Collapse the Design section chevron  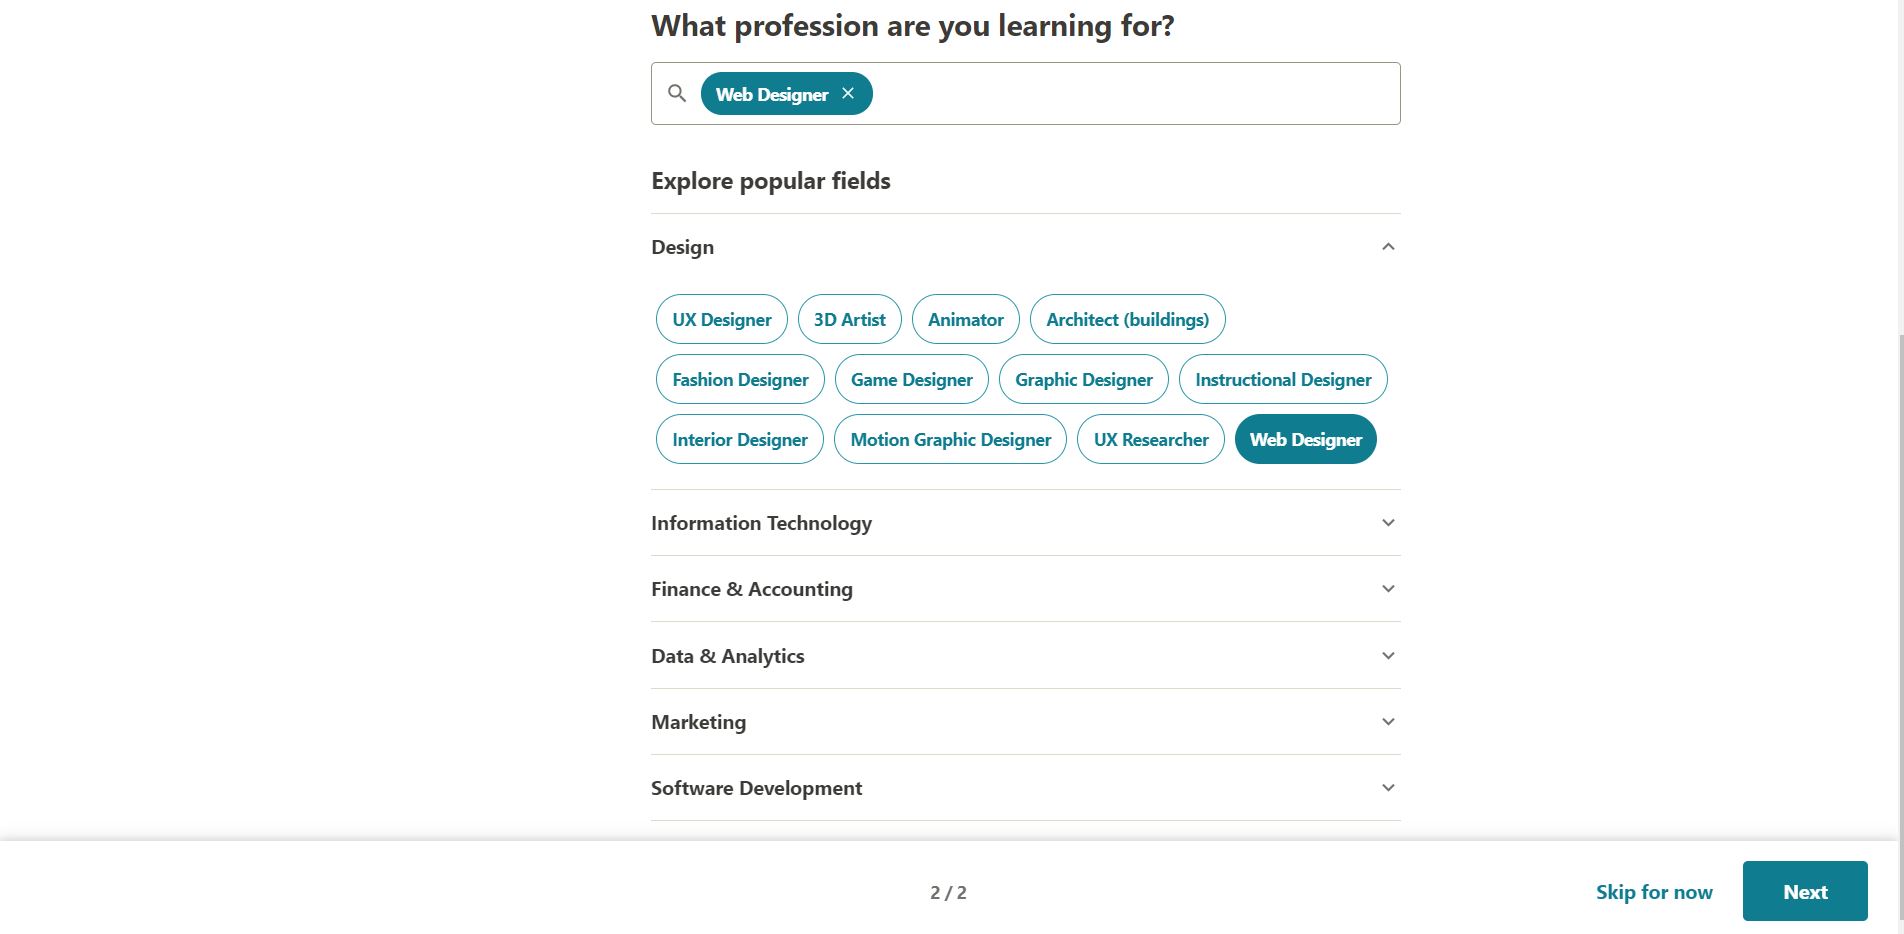tap(1388, 247)
